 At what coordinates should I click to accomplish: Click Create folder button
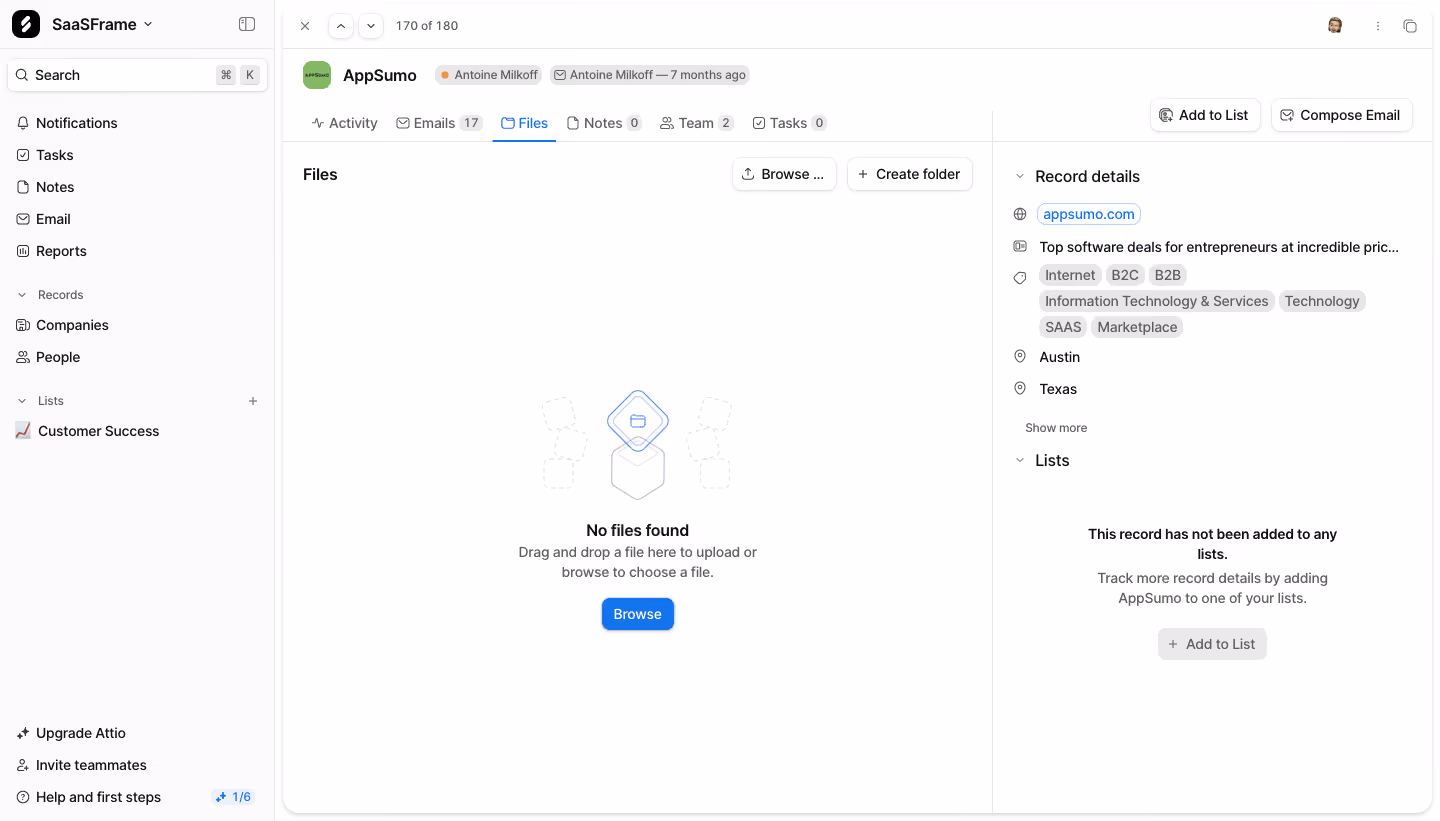click(x=910, y=174)
